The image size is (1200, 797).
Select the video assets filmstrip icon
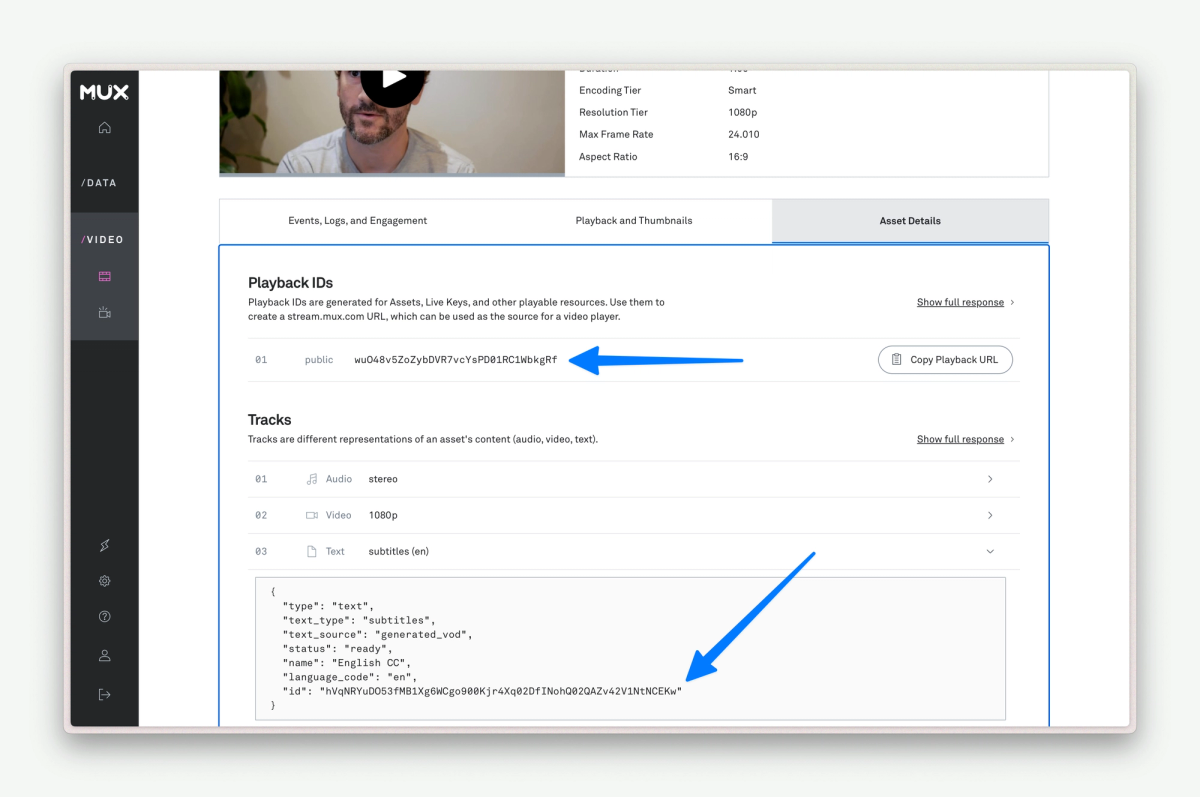104,275
